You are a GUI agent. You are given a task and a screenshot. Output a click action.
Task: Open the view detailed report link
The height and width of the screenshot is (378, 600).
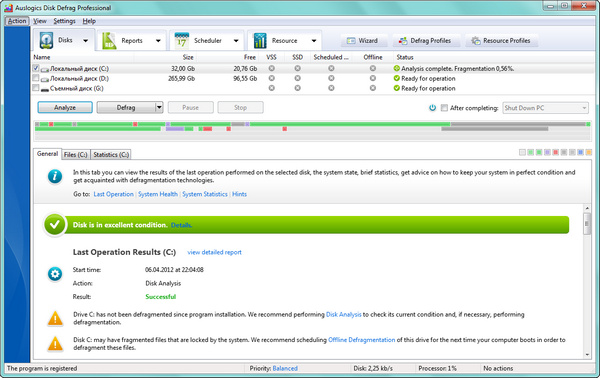click(x=214, y=252)
